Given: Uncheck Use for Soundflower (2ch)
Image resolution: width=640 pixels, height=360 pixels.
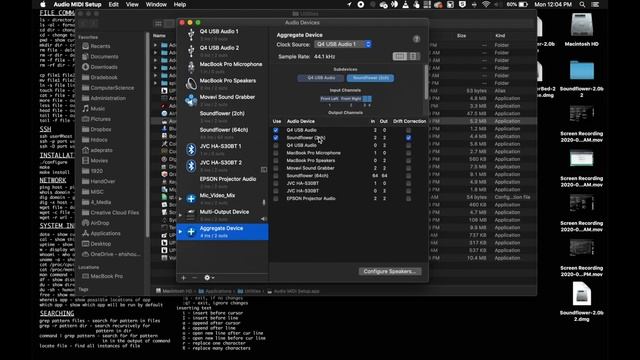Looking at the screenshot, I should 276,138.
